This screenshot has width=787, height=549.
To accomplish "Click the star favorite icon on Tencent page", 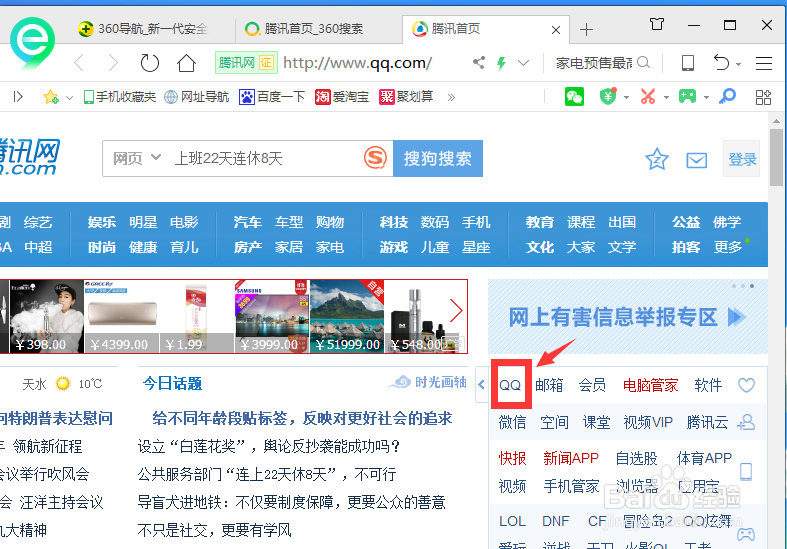I will (x=657, y=160).
